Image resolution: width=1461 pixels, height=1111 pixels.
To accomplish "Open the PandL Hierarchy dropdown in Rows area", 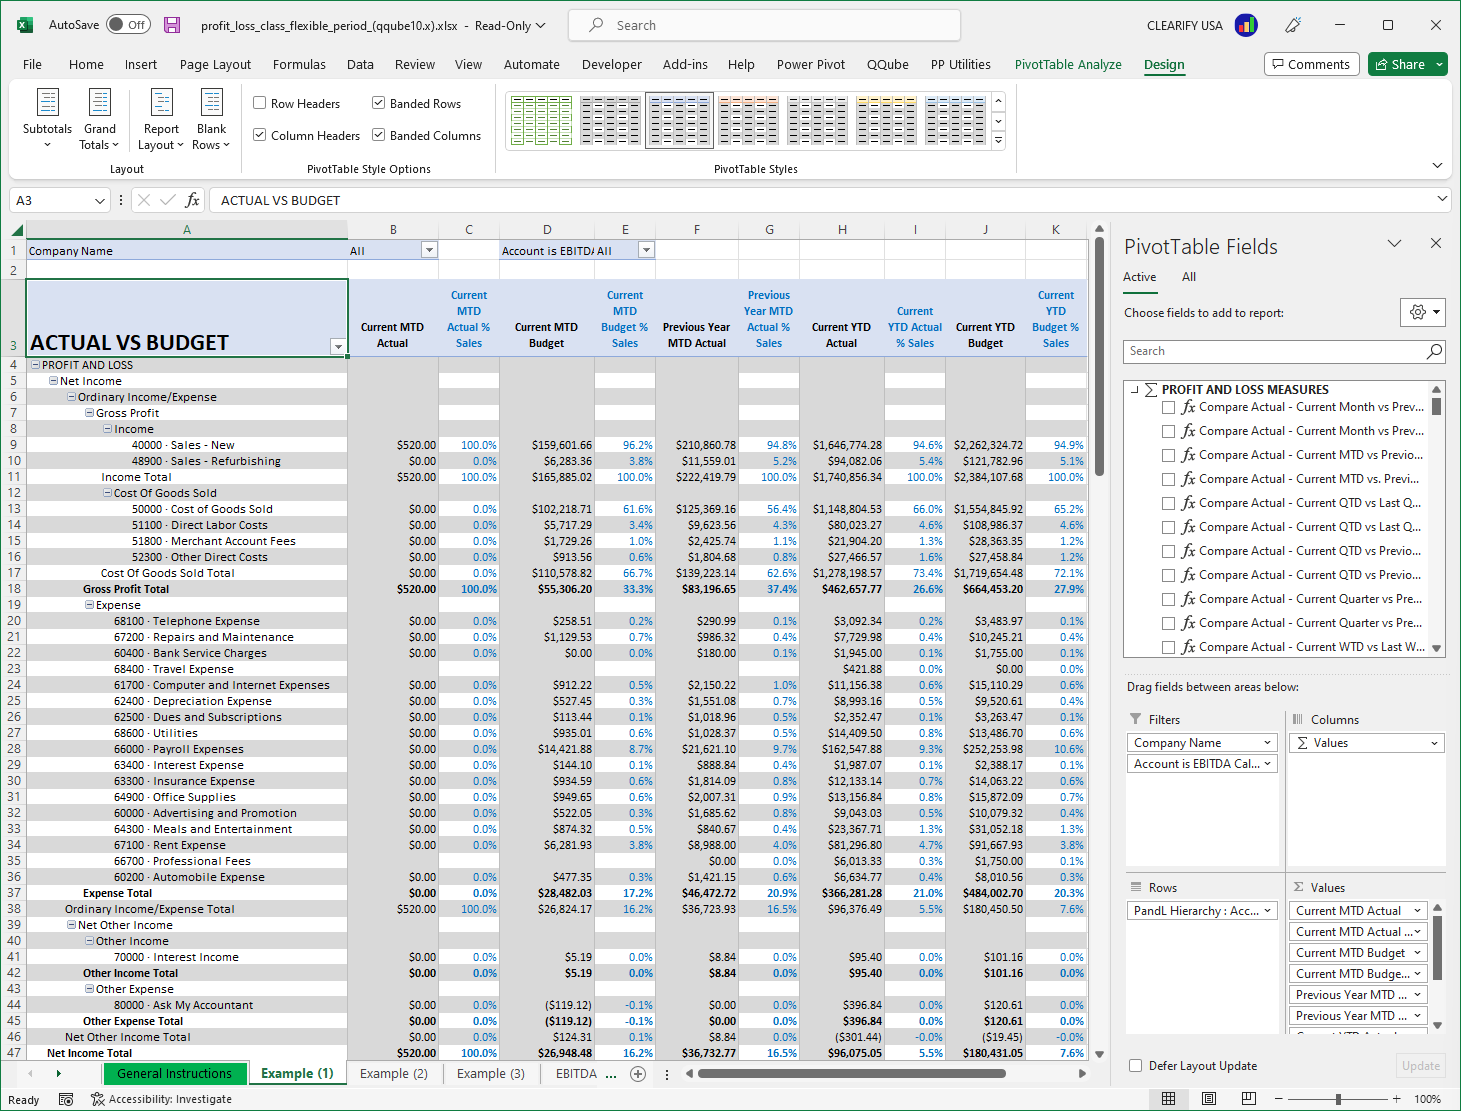I will (x=1268, y=910).
